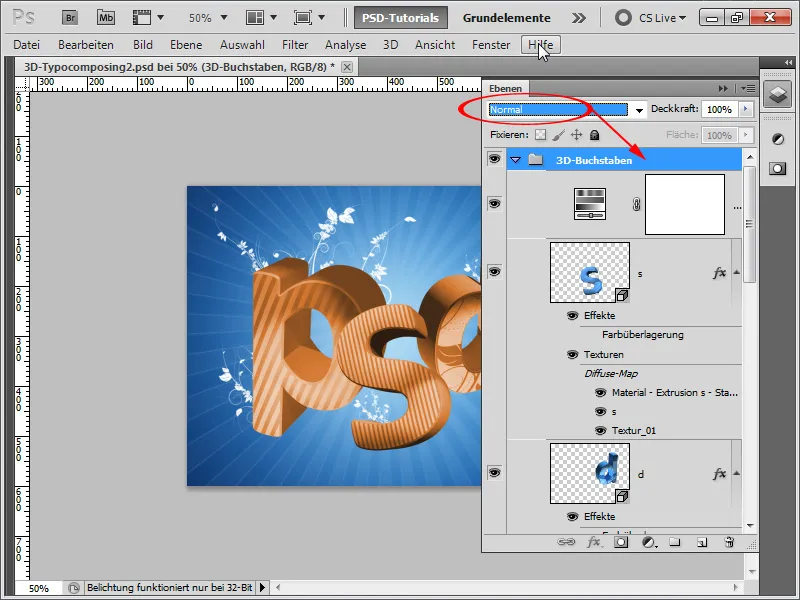Select the Ebenen panel tab
800x600 pixels.
pos(505,88)
